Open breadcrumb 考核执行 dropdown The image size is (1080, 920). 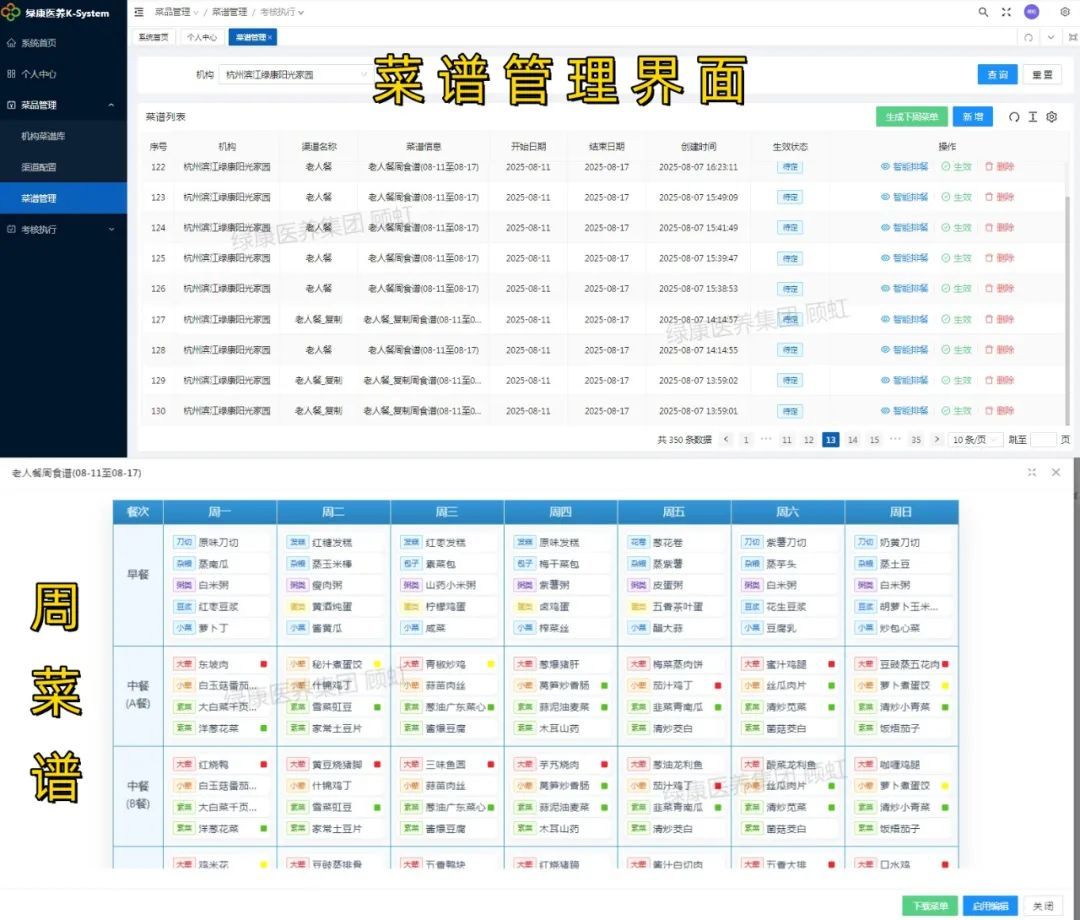(x=282, y=12)
